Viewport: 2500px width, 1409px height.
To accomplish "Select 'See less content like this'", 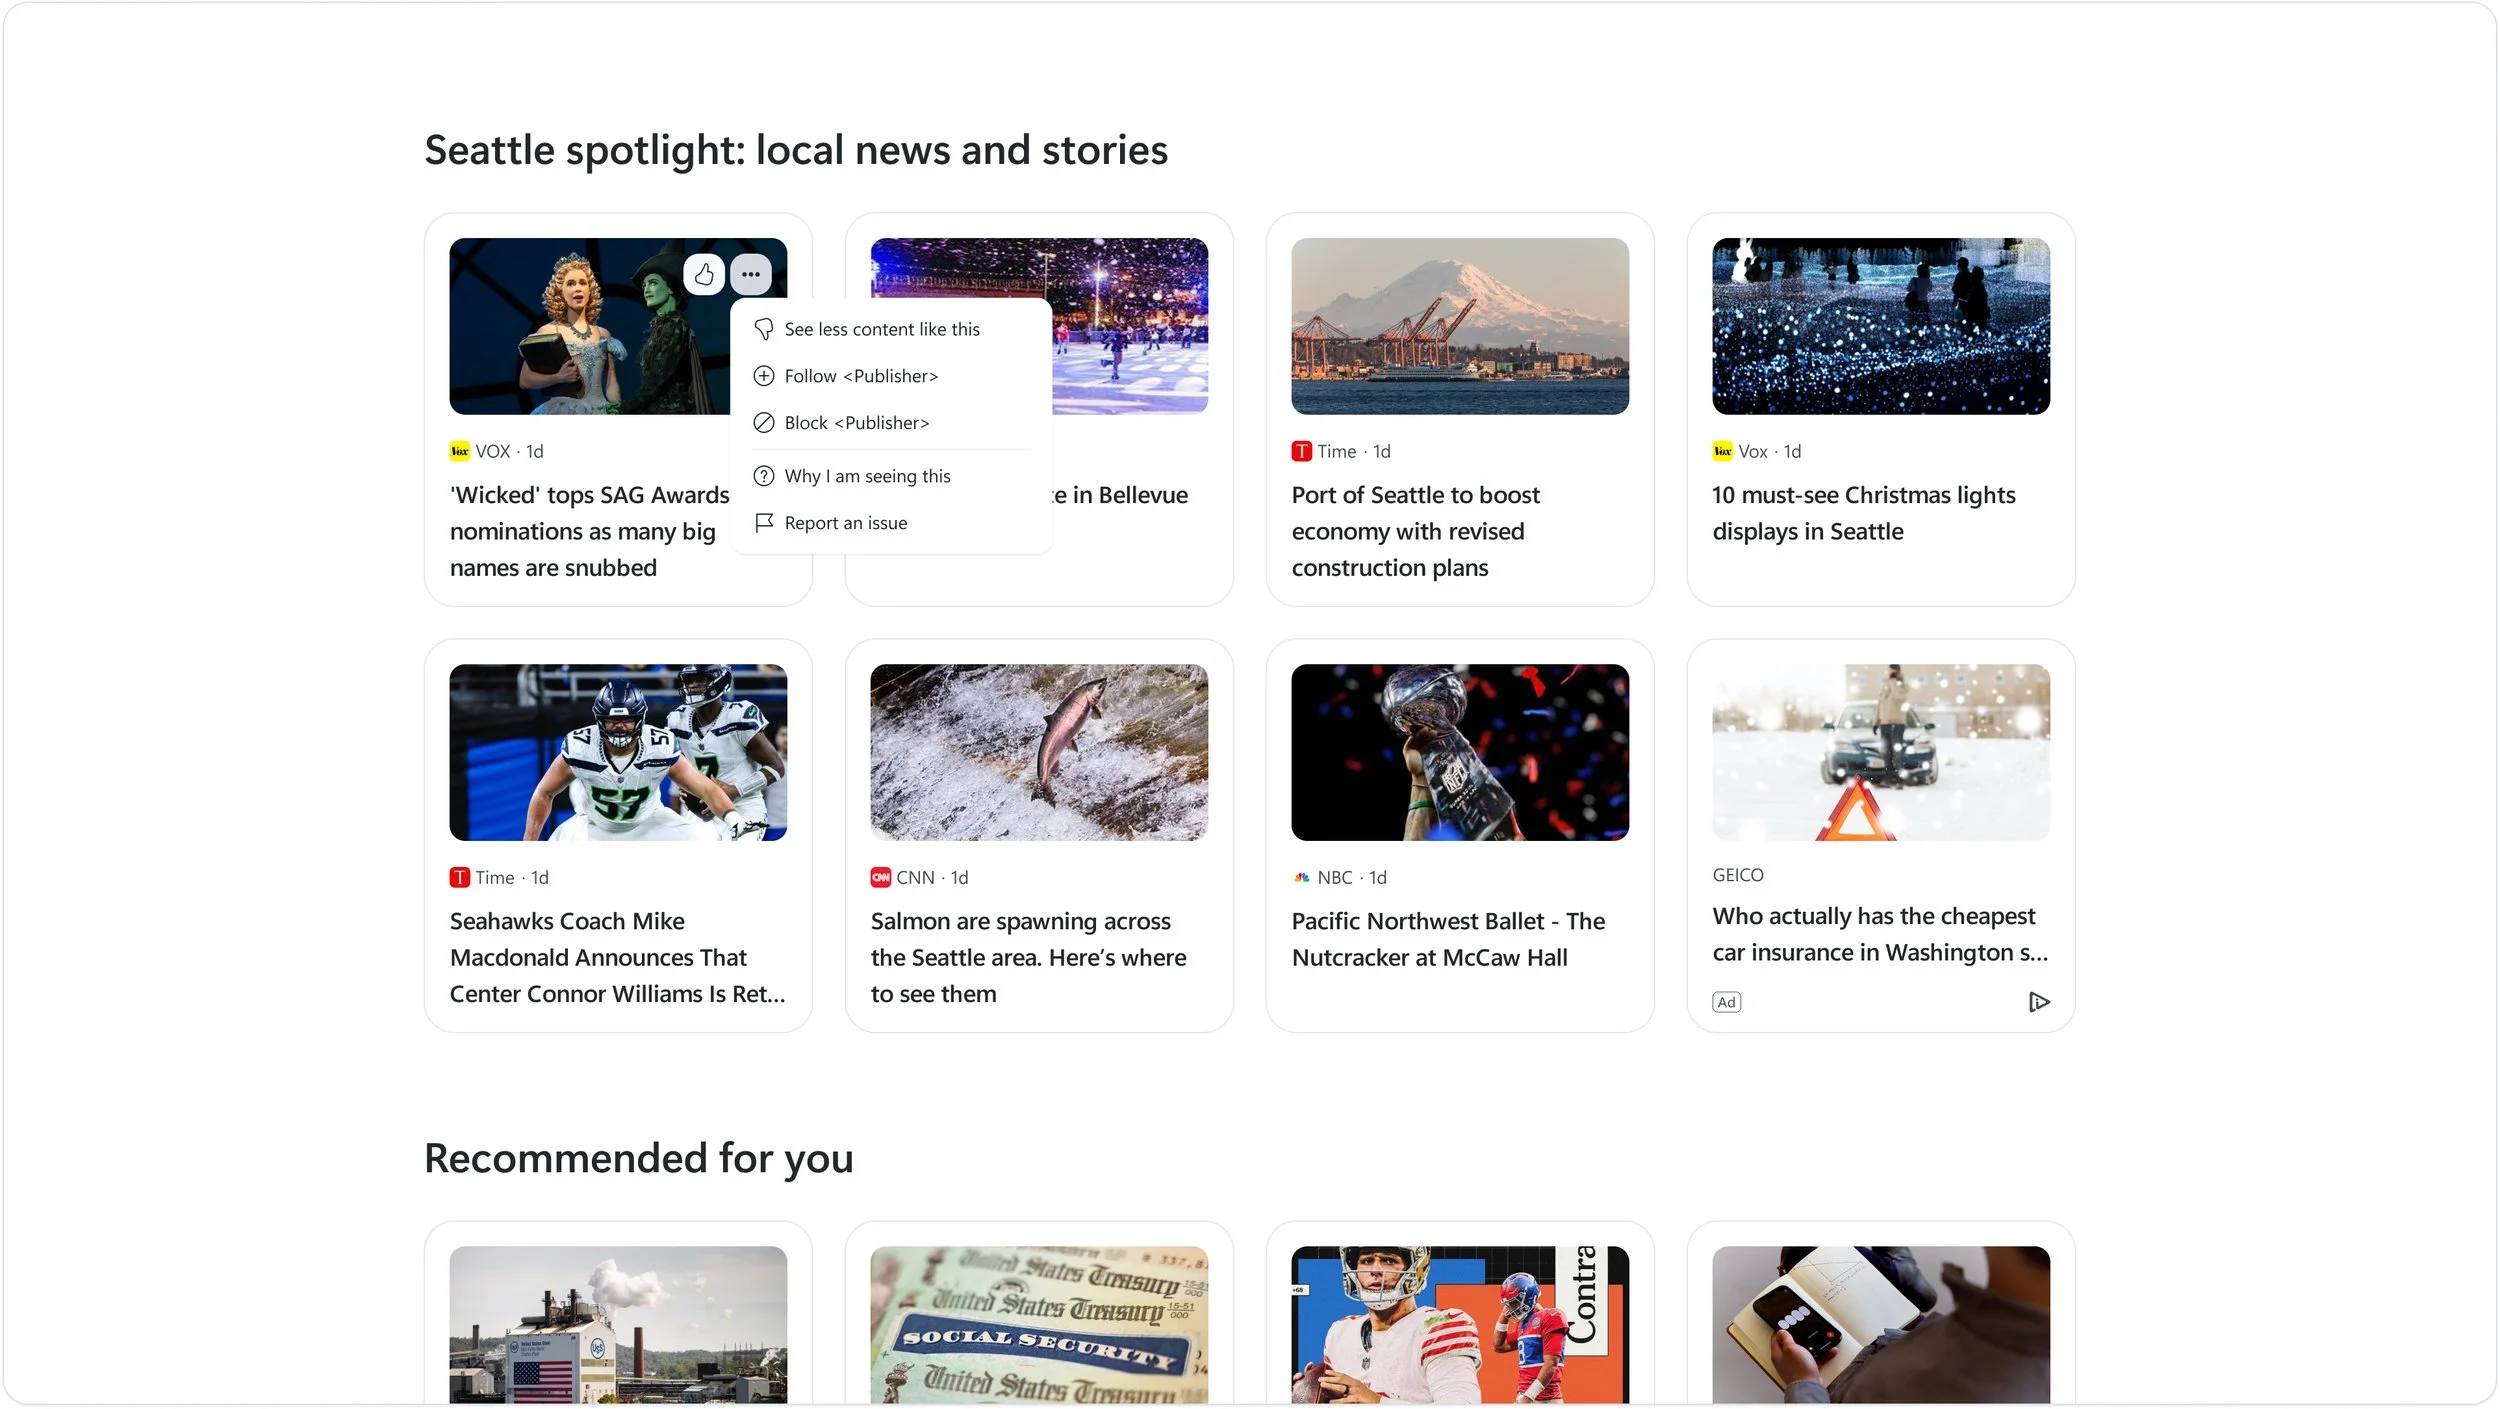I will tap(881, 330).
